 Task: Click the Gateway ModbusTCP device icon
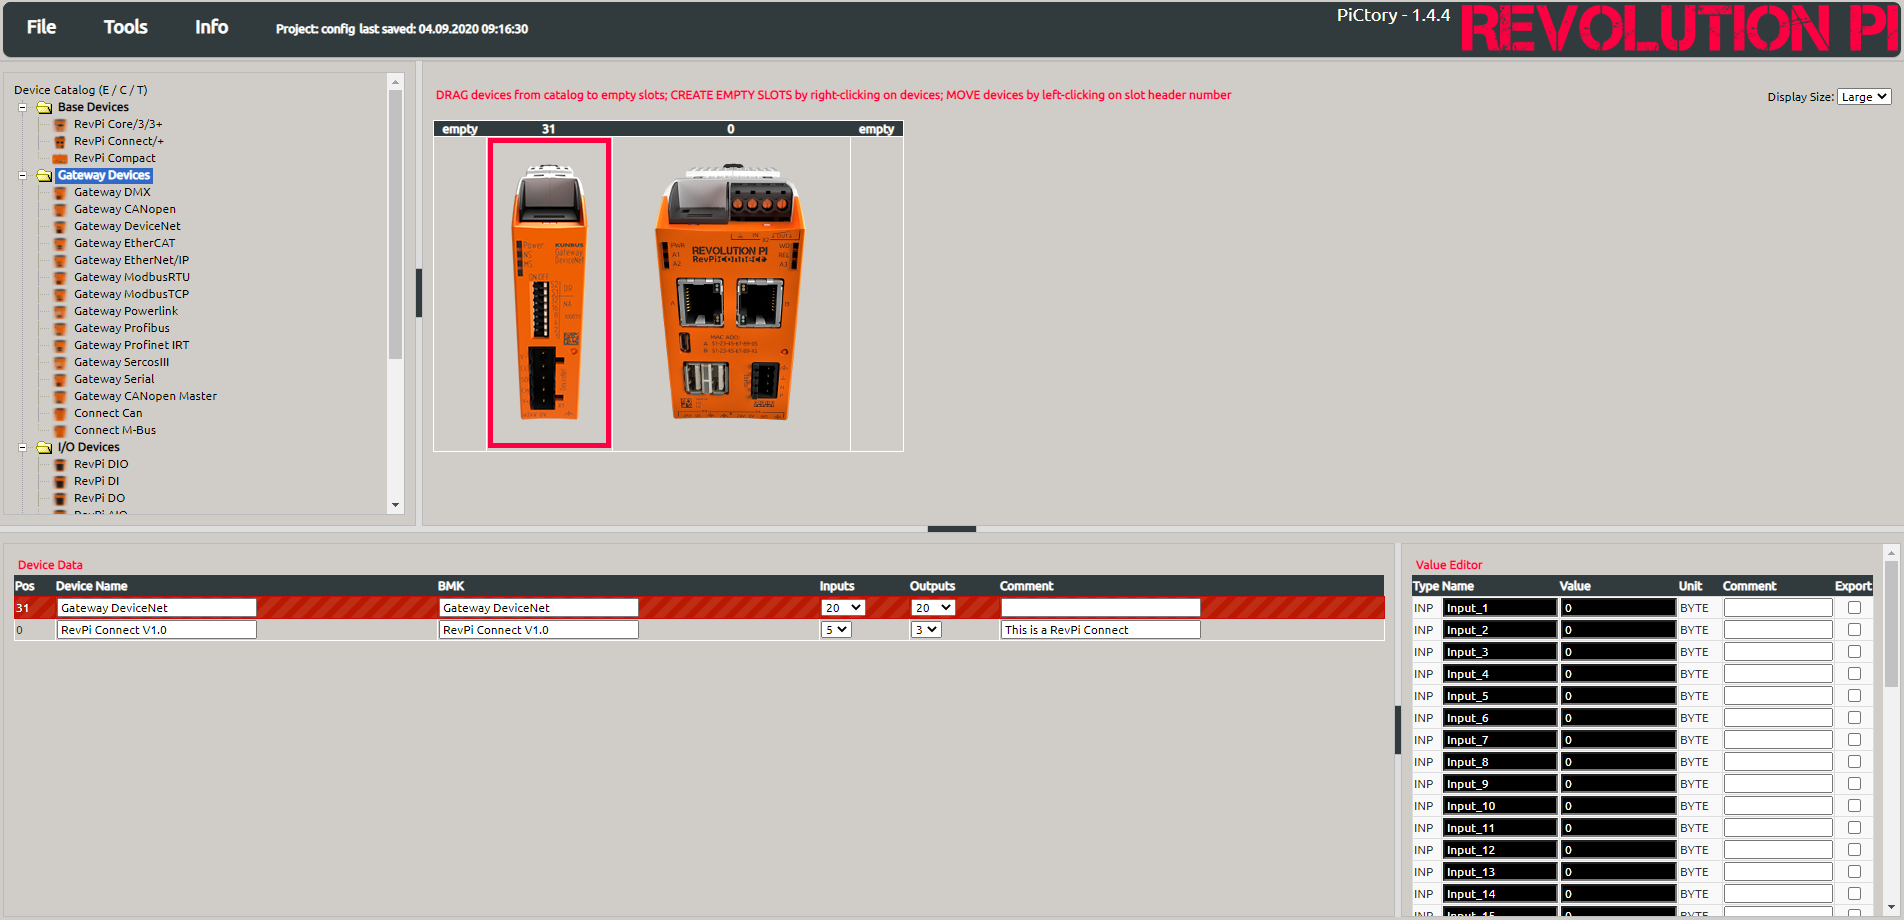click(x=60, y=294)
